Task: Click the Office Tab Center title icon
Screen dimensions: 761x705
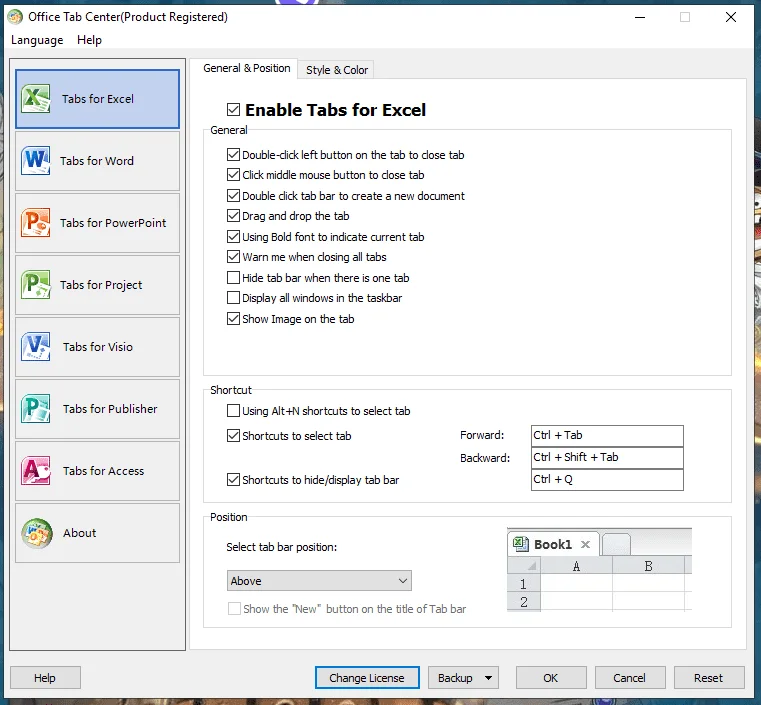Action: (15, 17)
